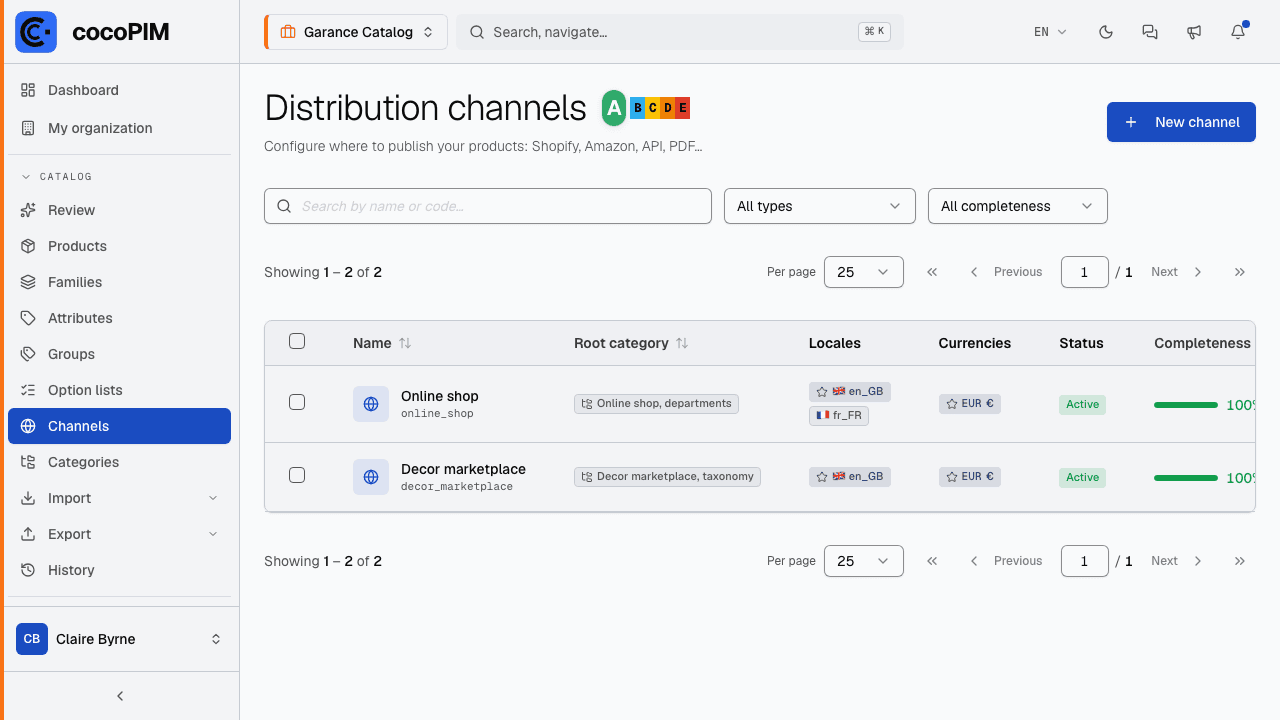Open Claire Byrne user menu

point(120,639)
